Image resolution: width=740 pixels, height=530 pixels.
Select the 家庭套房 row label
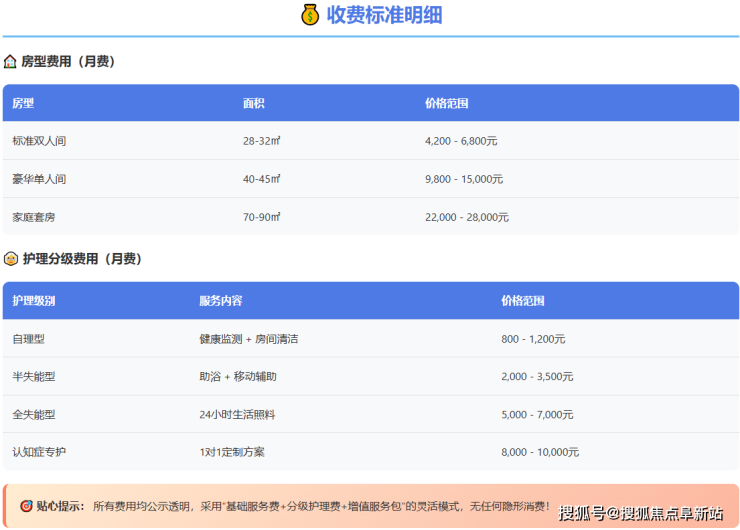pyautogui.click(x=33, y=217)
